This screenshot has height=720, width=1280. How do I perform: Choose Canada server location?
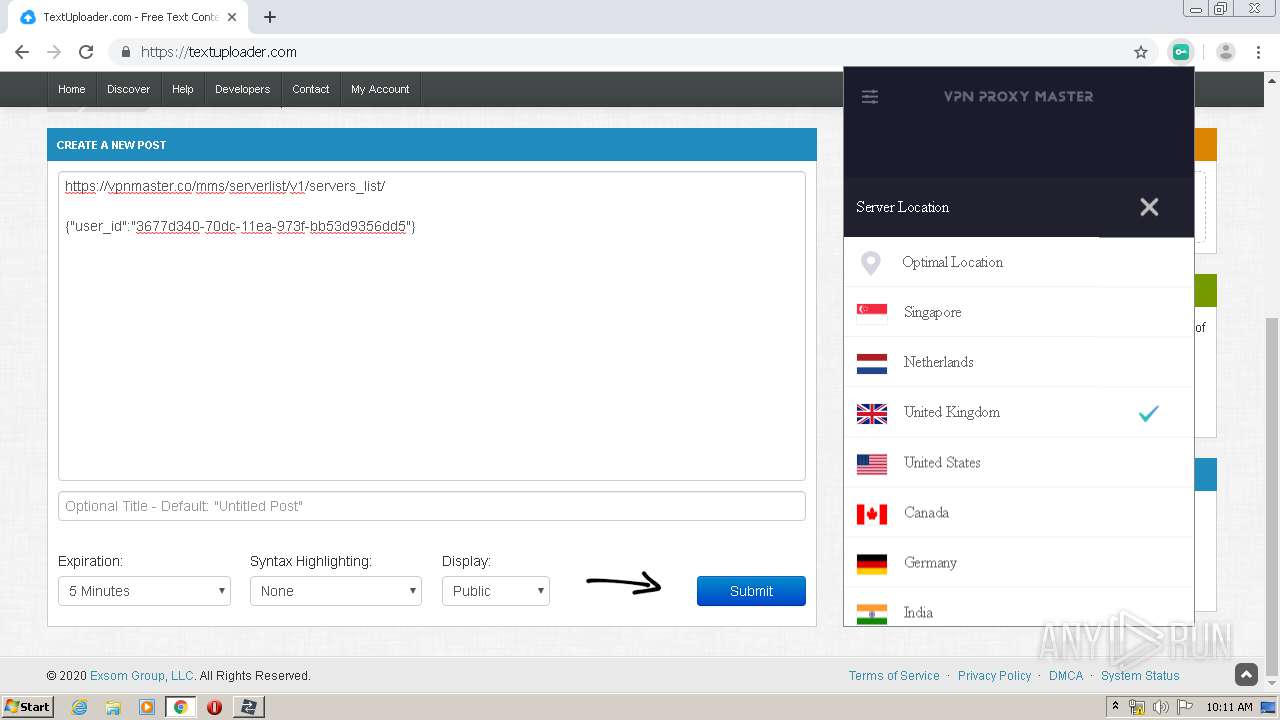click(1019, 512)
